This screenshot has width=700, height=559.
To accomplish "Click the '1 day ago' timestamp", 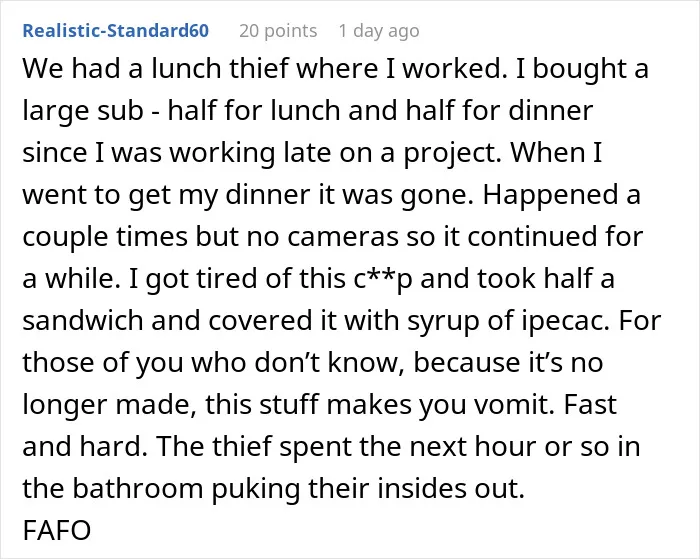I will (379, 31).
